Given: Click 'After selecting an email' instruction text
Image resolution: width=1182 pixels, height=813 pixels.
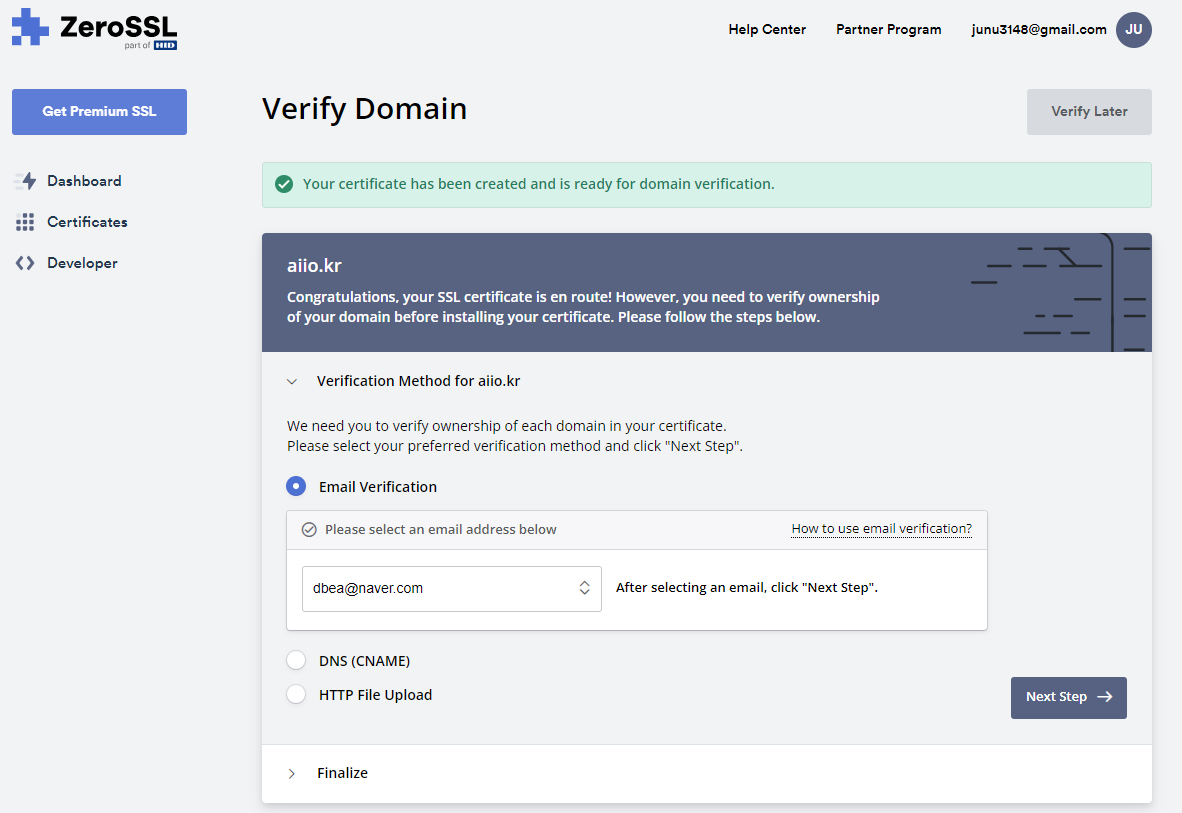Looking at the screenshot, I should [x=746, y=588].
